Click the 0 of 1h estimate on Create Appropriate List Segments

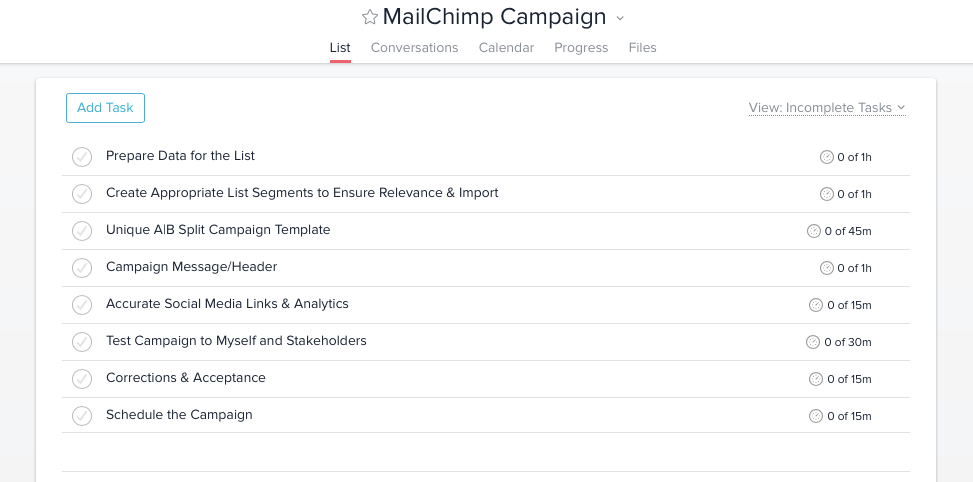[x=854, y=194]
